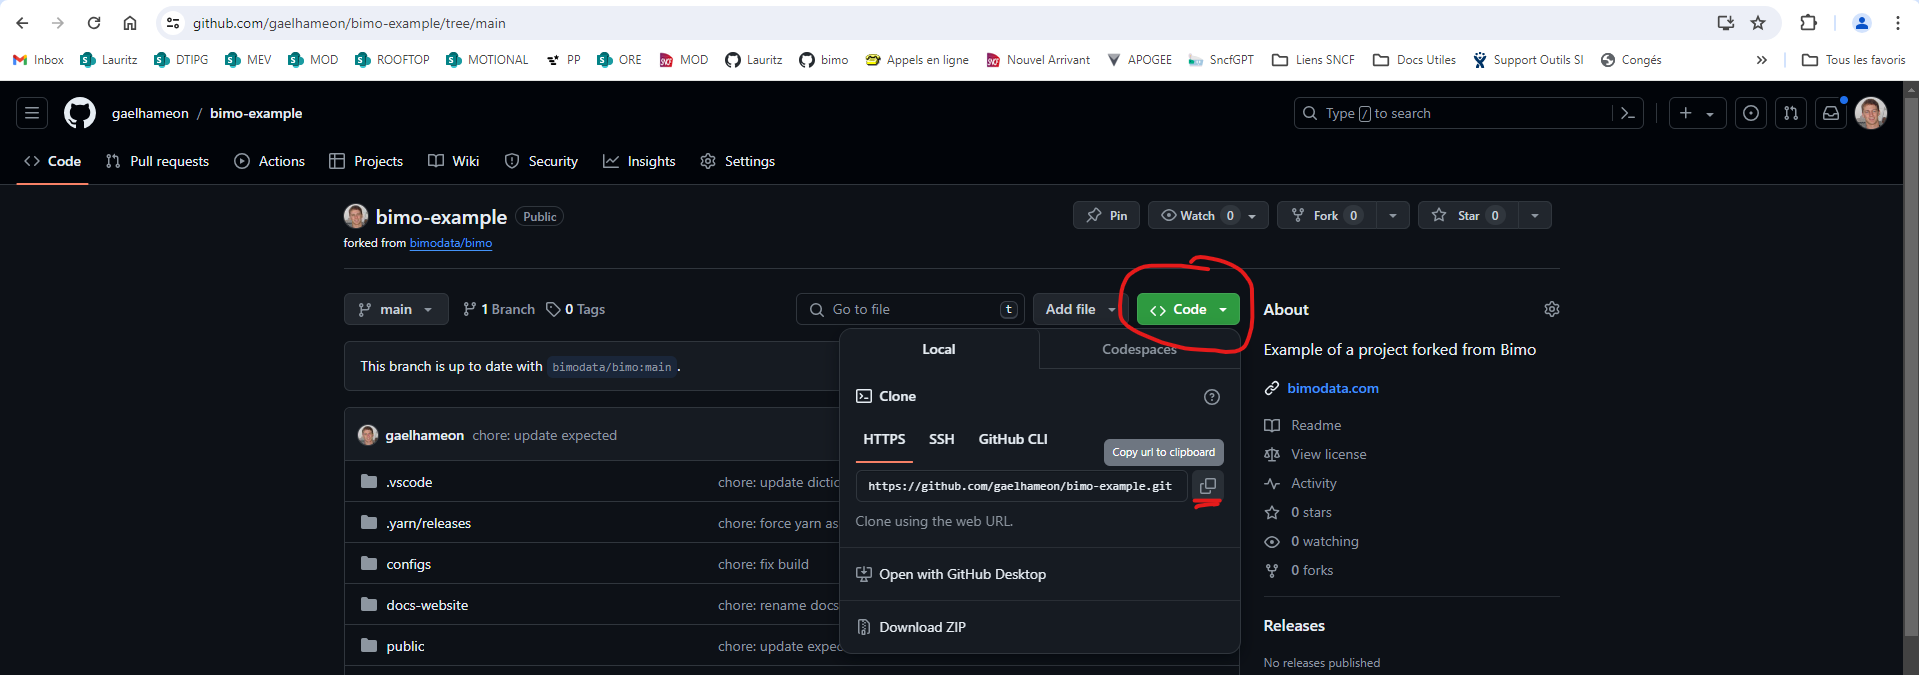Open the main branch selector dropdown
Image resolution: width=1919 pixels, height=675 pixels.
point(396,309)
